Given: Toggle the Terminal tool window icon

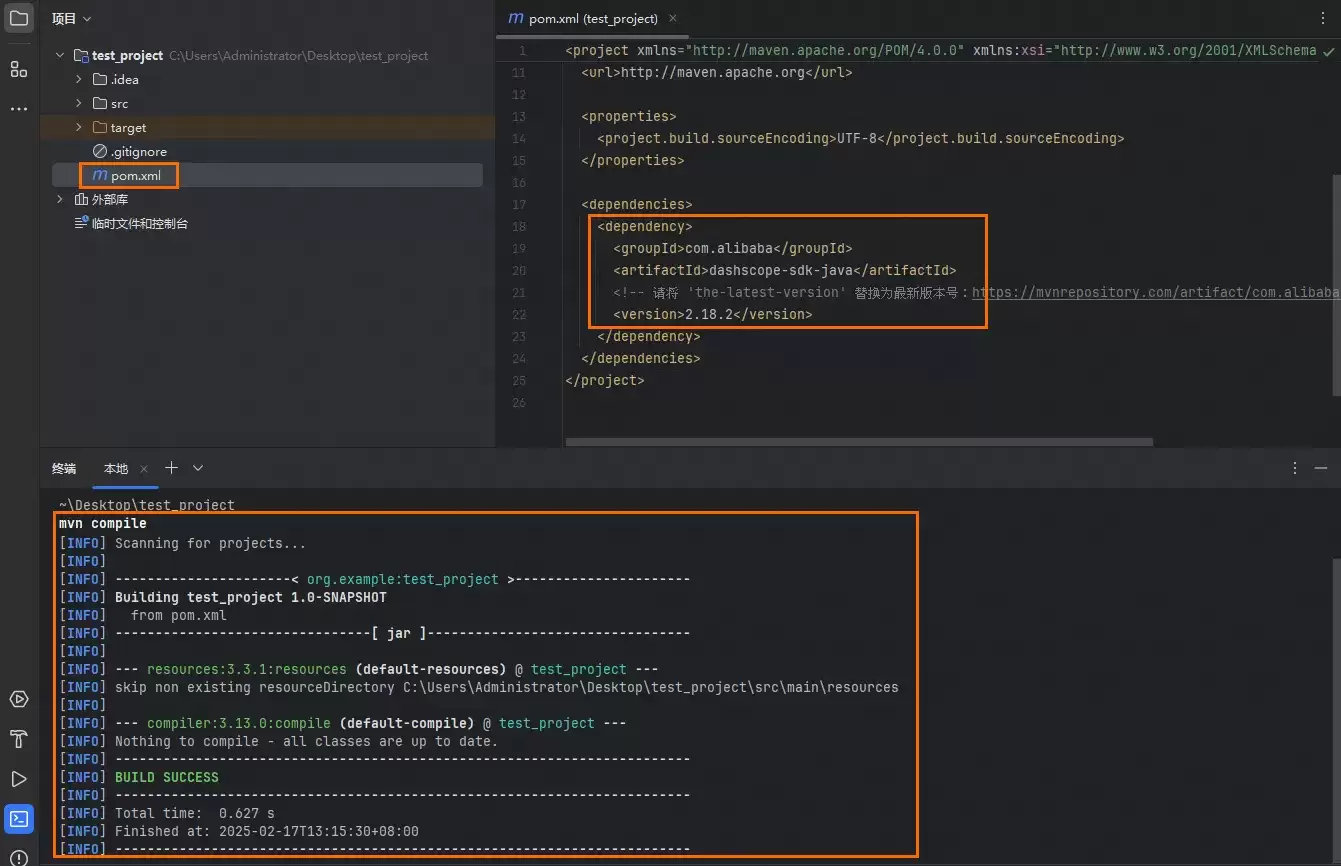Looking at the screenshot, I should pyautogui.click(x=19, y=819).
